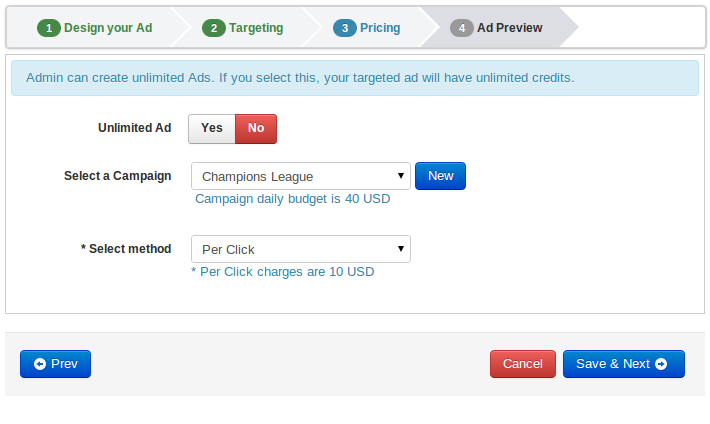
Task: Go to the Design your Ad step
Action: (108, 28)
